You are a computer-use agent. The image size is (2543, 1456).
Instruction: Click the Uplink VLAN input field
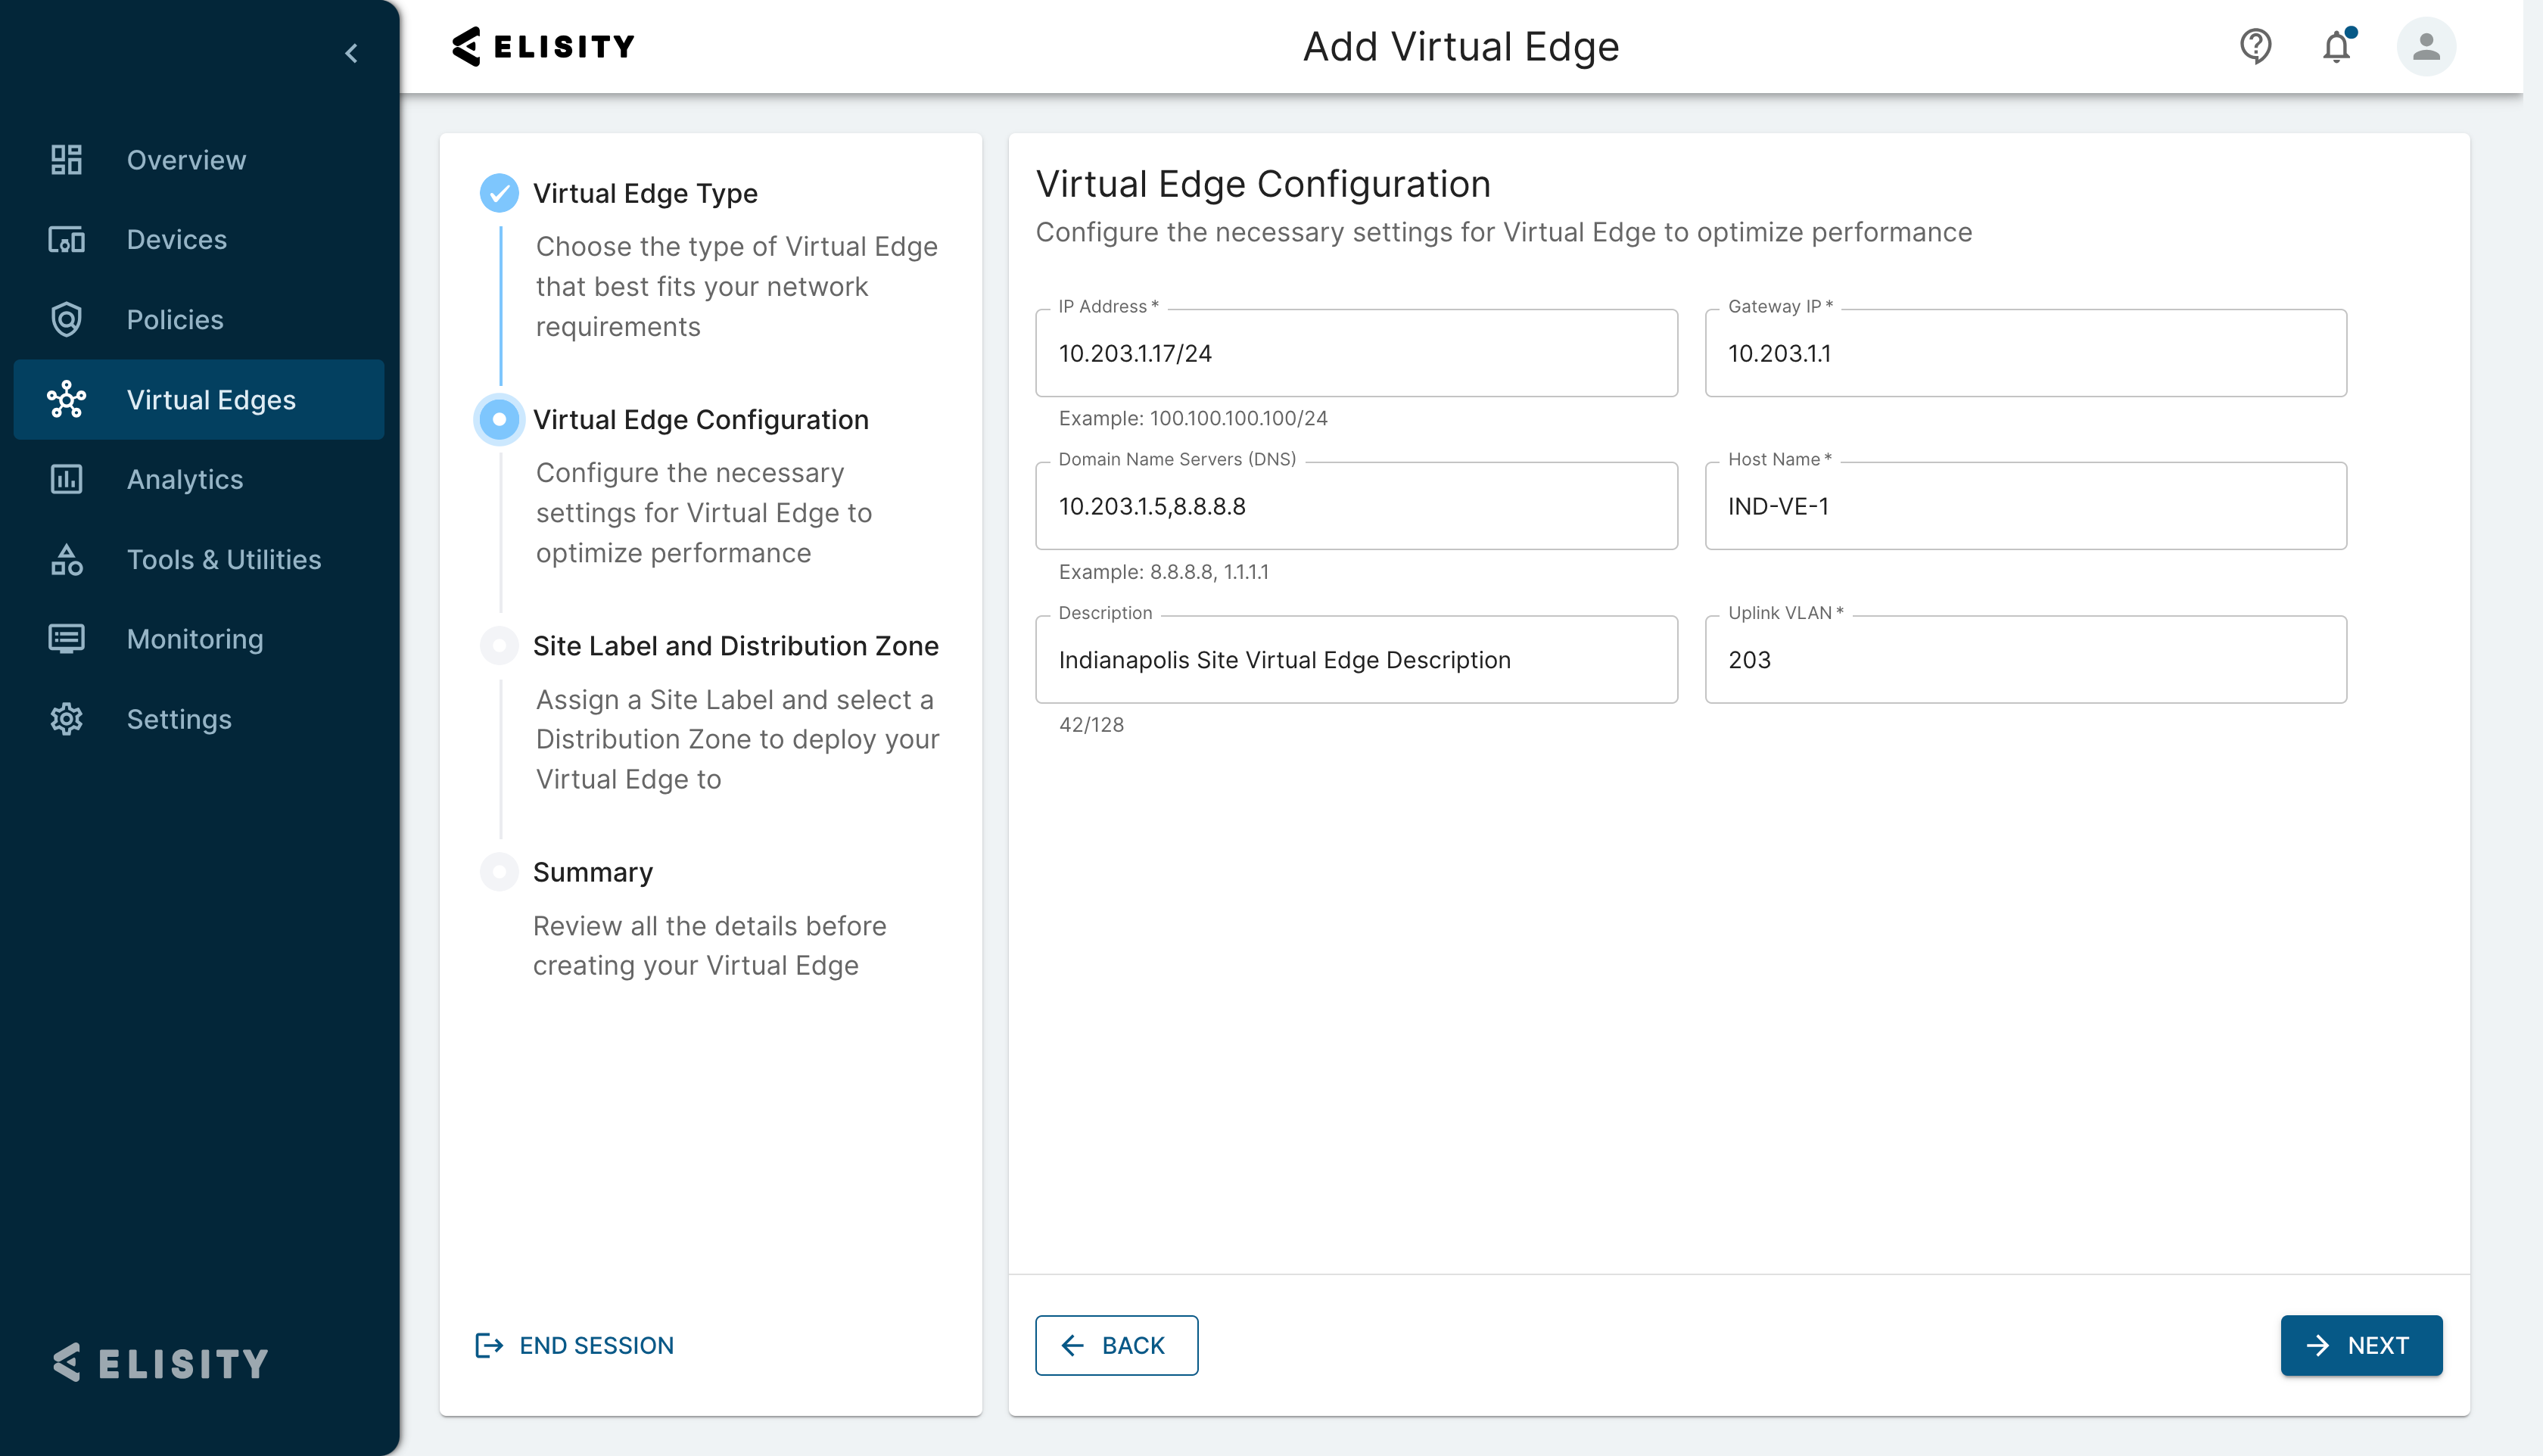click(x=2025, y=660)
